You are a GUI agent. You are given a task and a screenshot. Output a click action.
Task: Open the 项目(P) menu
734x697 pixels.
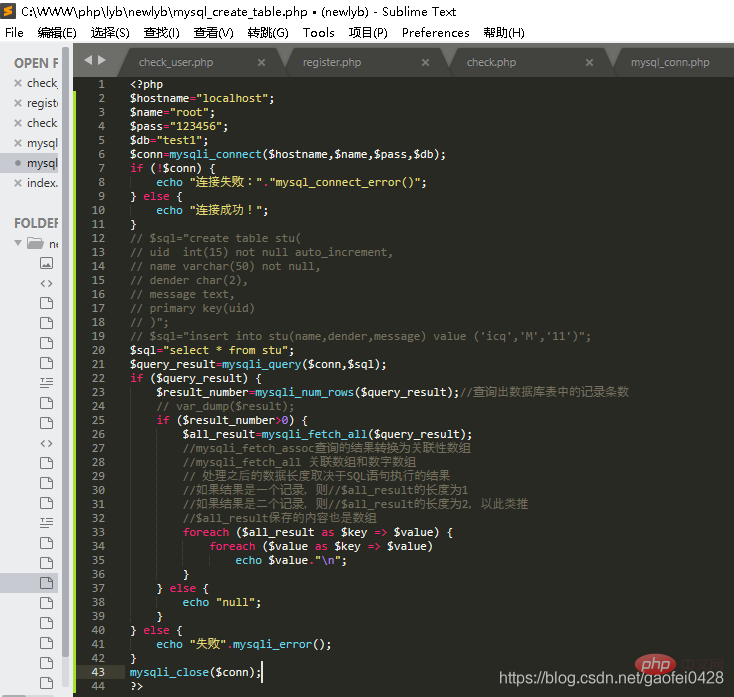point(368,32)
